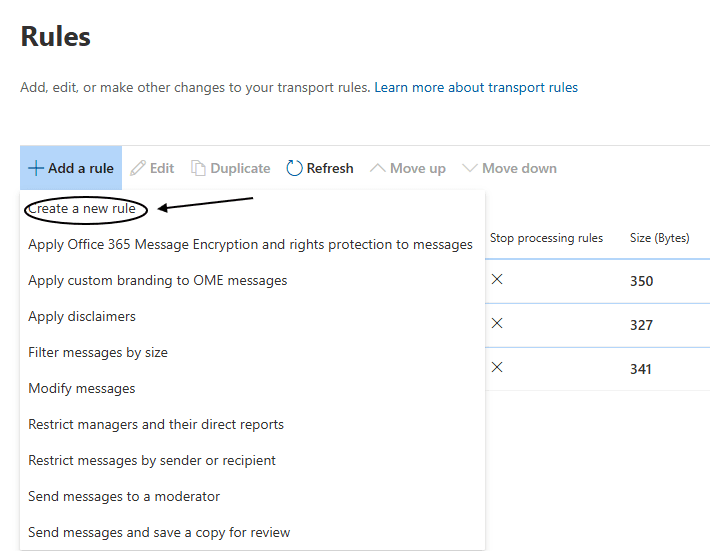This screenshot has height=551, width=710.
Task: Select Create a new rule
Action: pyautogui.click(x=82, y=209)
